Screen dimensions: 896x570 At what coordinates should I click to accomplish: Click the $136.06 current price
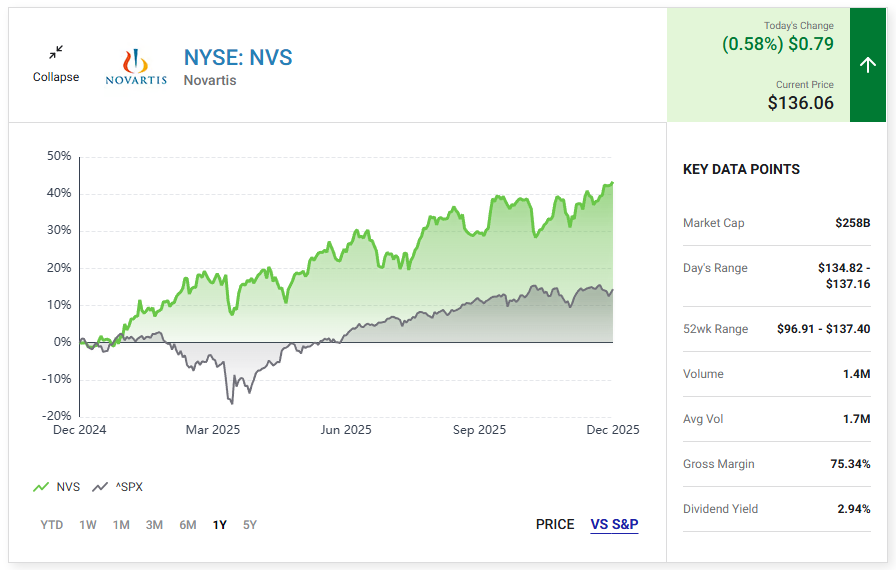[801, 103]
